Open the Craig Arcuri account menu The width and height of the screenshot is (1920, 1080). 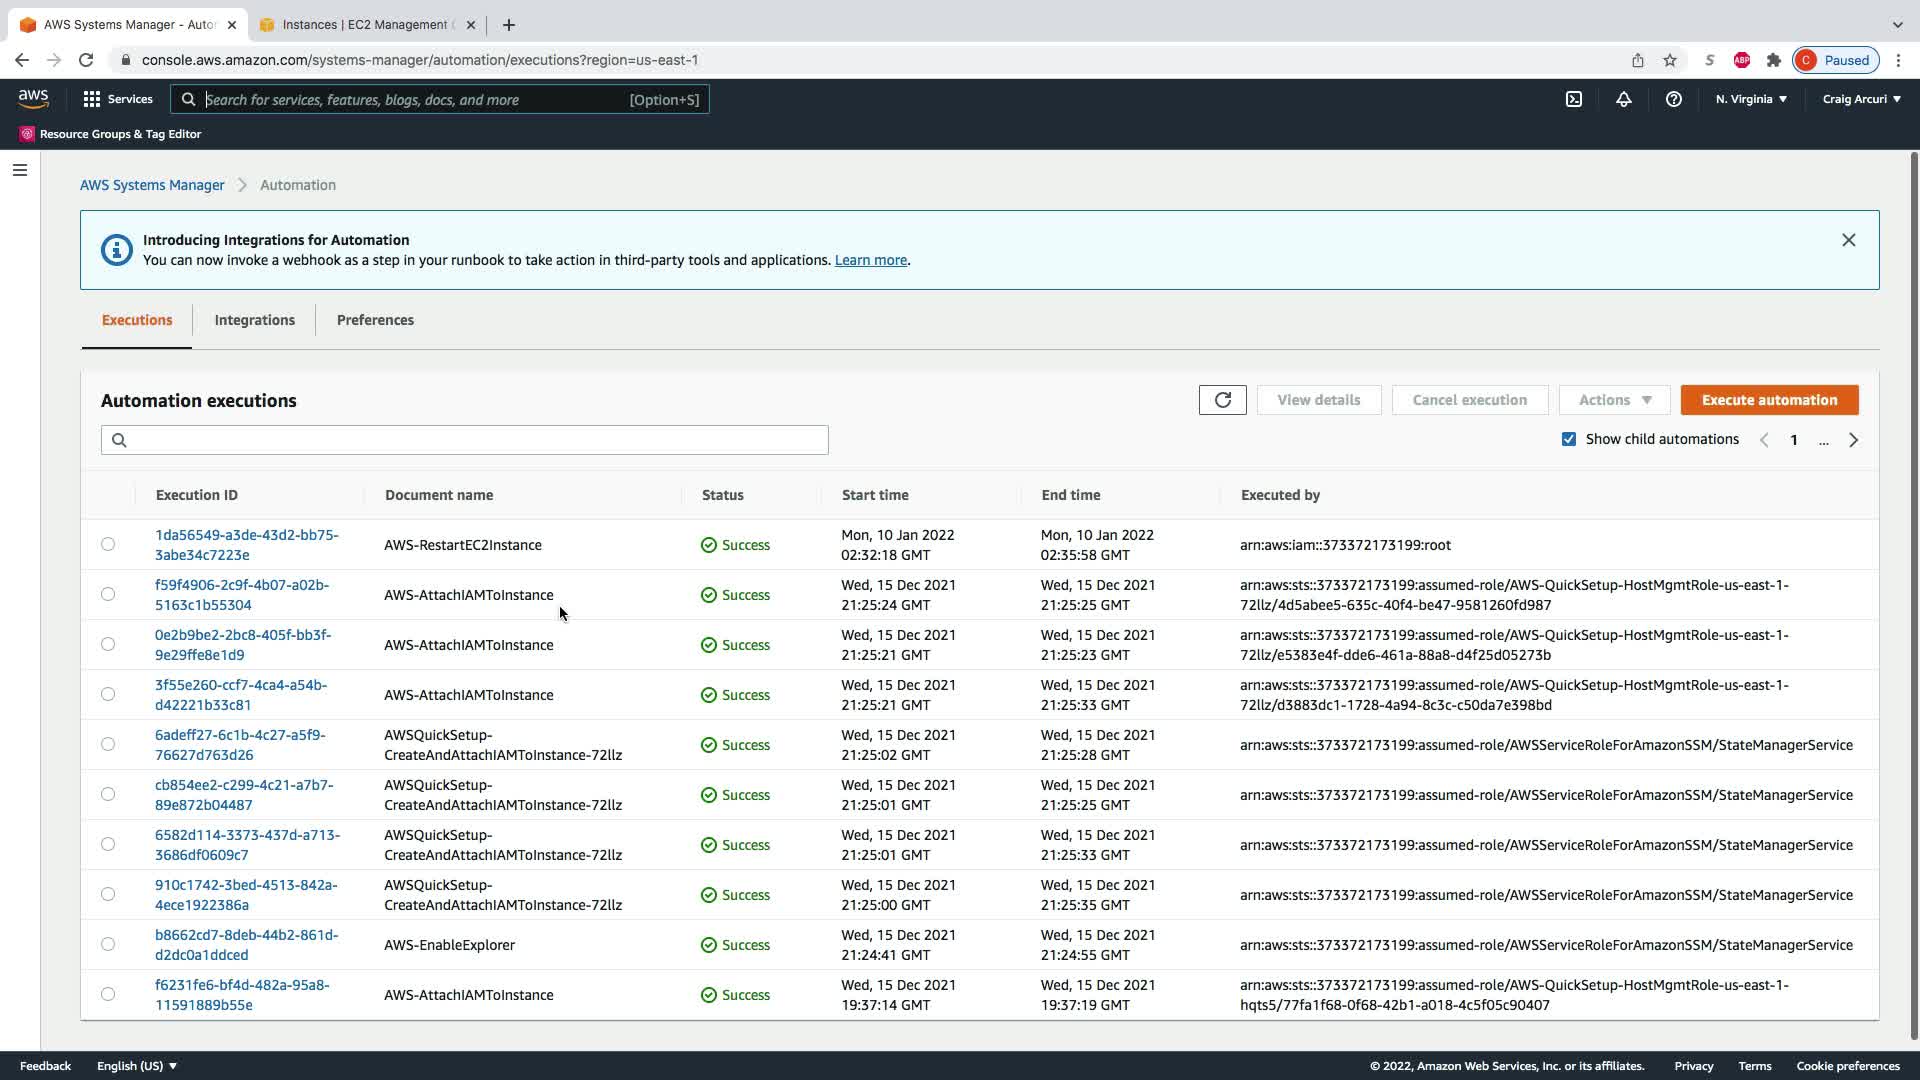(x=1861, y=99)
